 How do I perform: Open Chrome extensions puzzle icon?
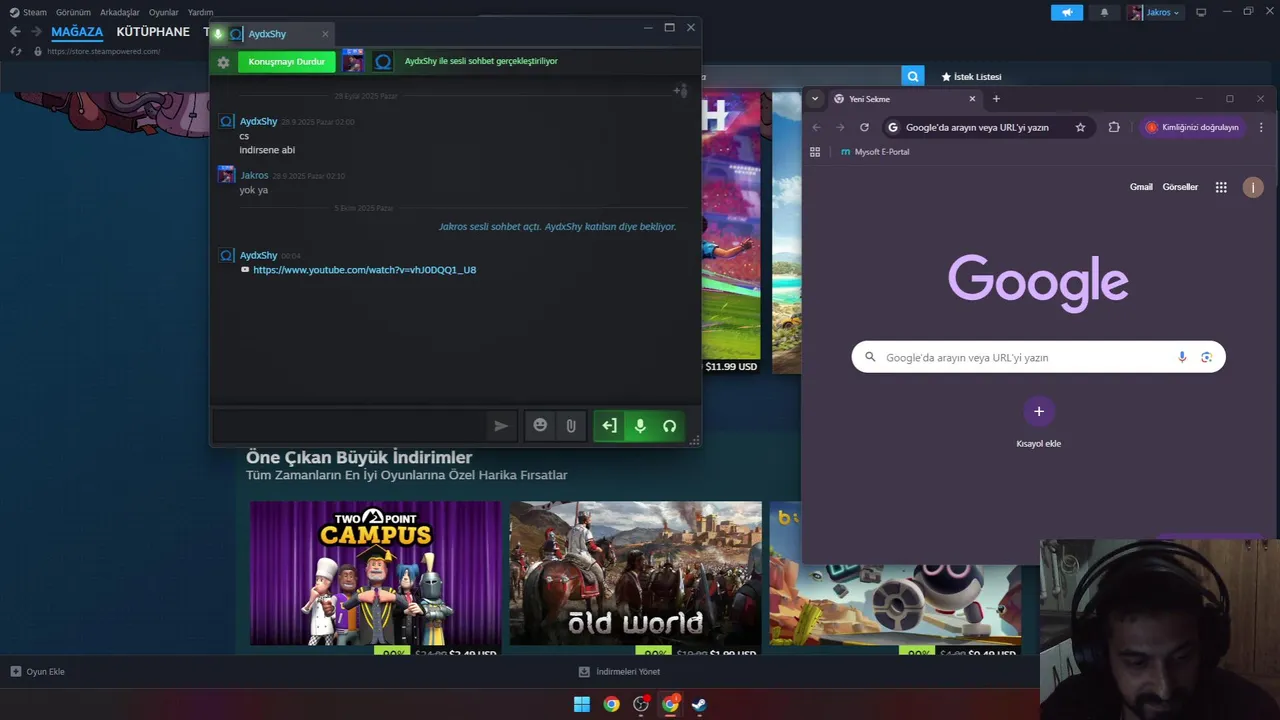(1114, 127)
